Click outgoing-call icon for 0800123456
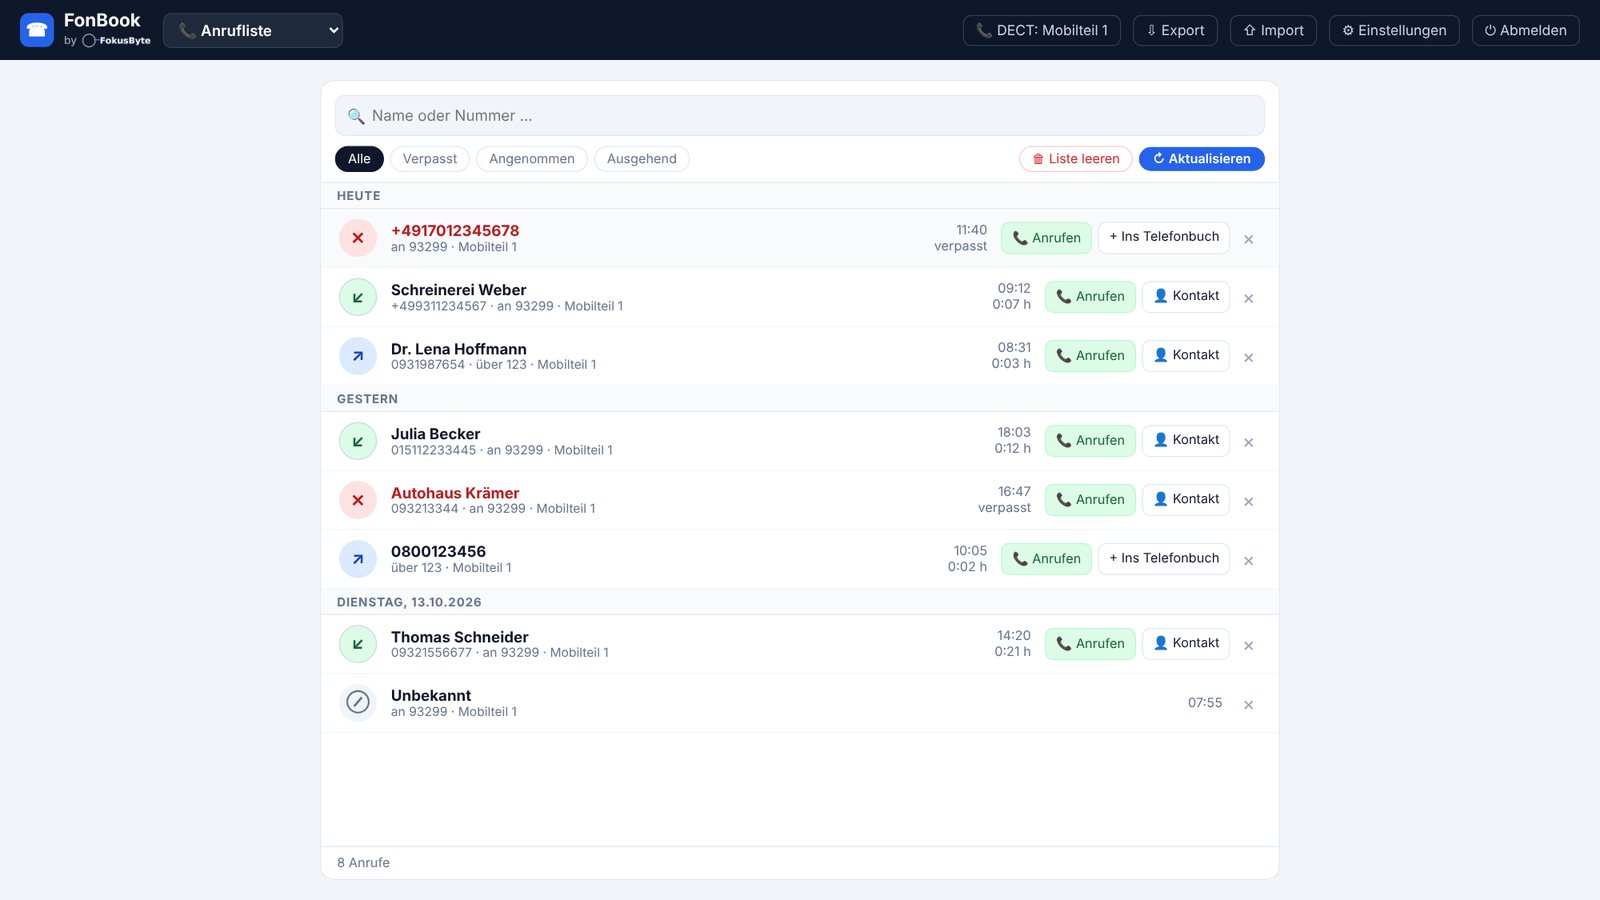The image size is (1600, 900). tap(358, 559)
